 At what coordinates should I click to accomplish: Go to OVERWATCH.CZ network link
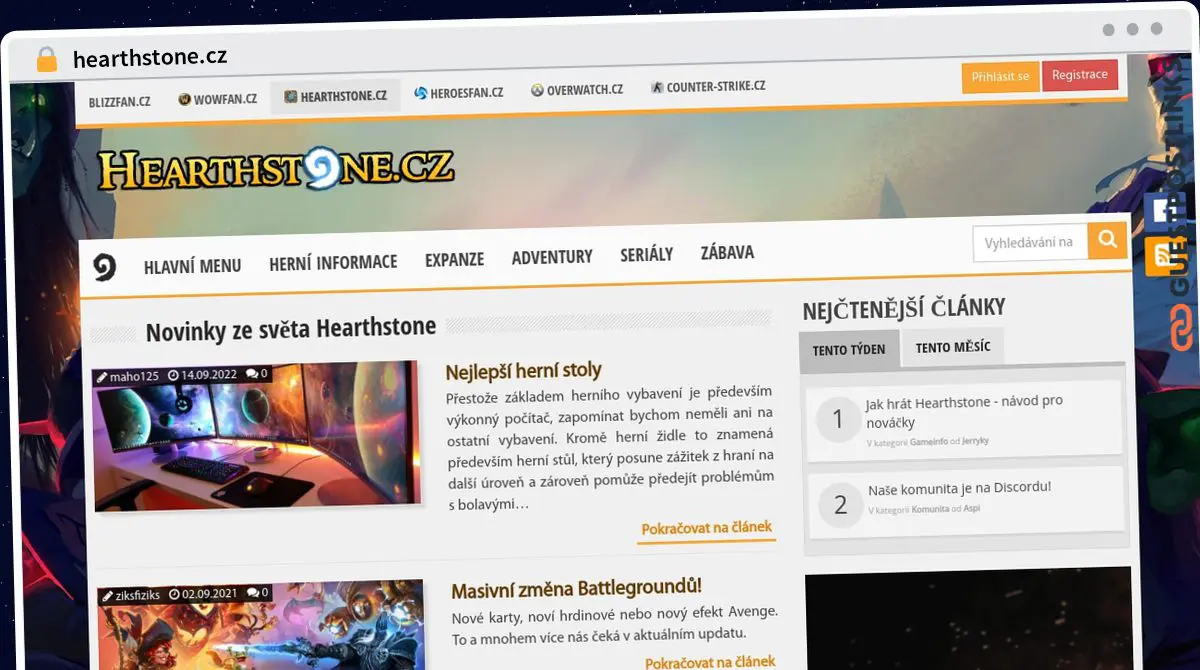pyautogui.click(x=577, y=90)
